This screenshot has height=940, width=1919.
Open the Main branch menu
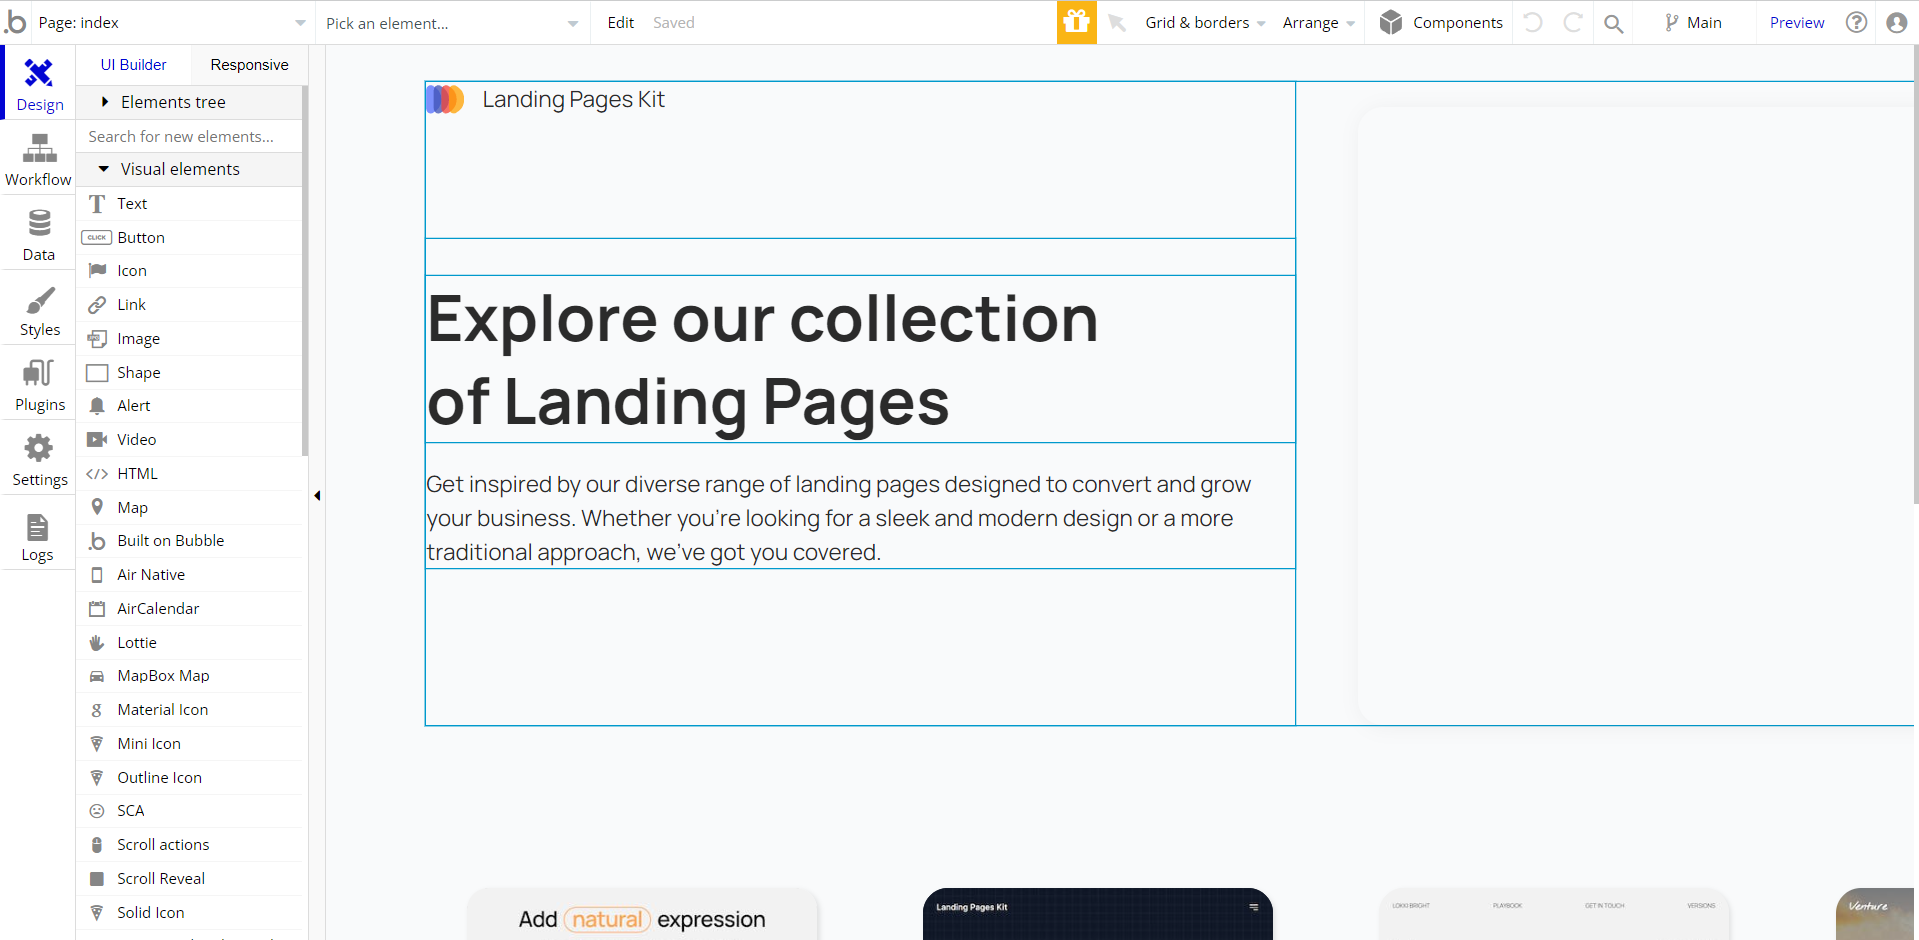(x=1693, y=22)
